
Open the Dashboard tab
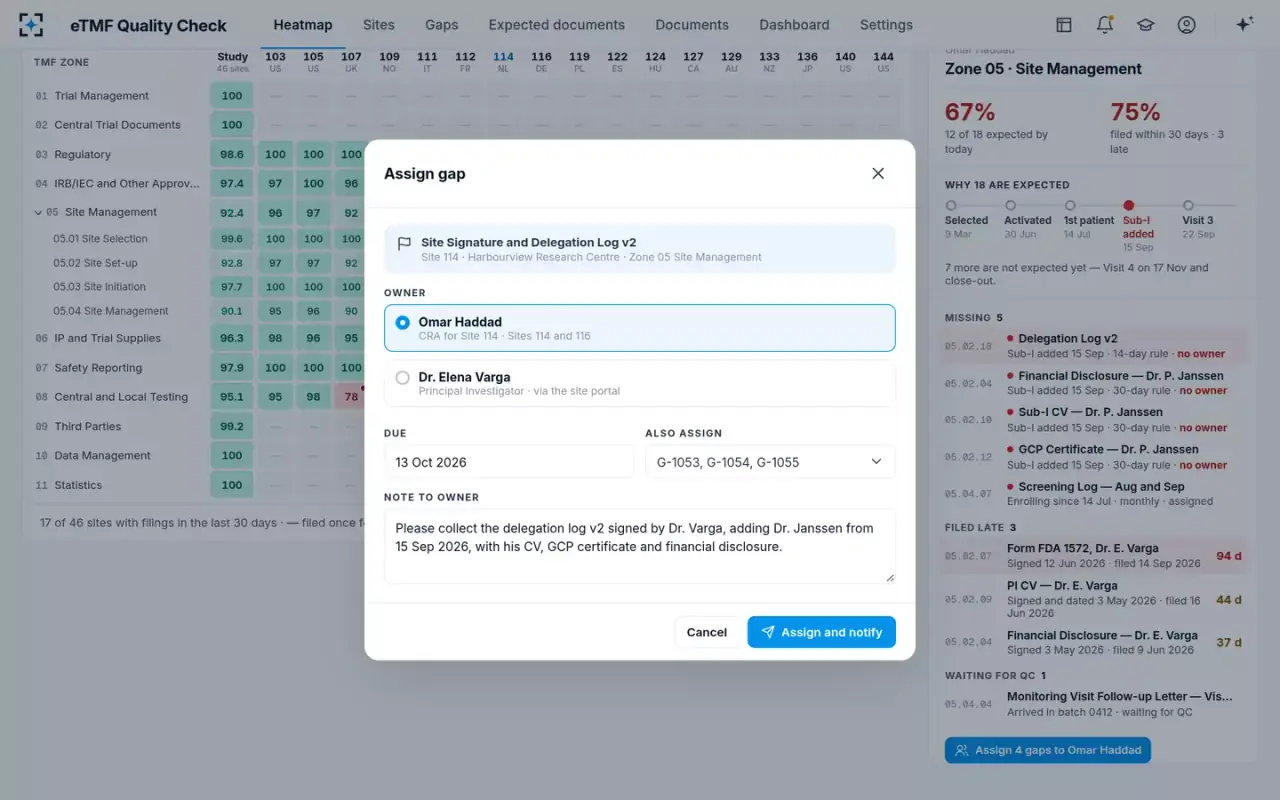click(x=794, y=25)
